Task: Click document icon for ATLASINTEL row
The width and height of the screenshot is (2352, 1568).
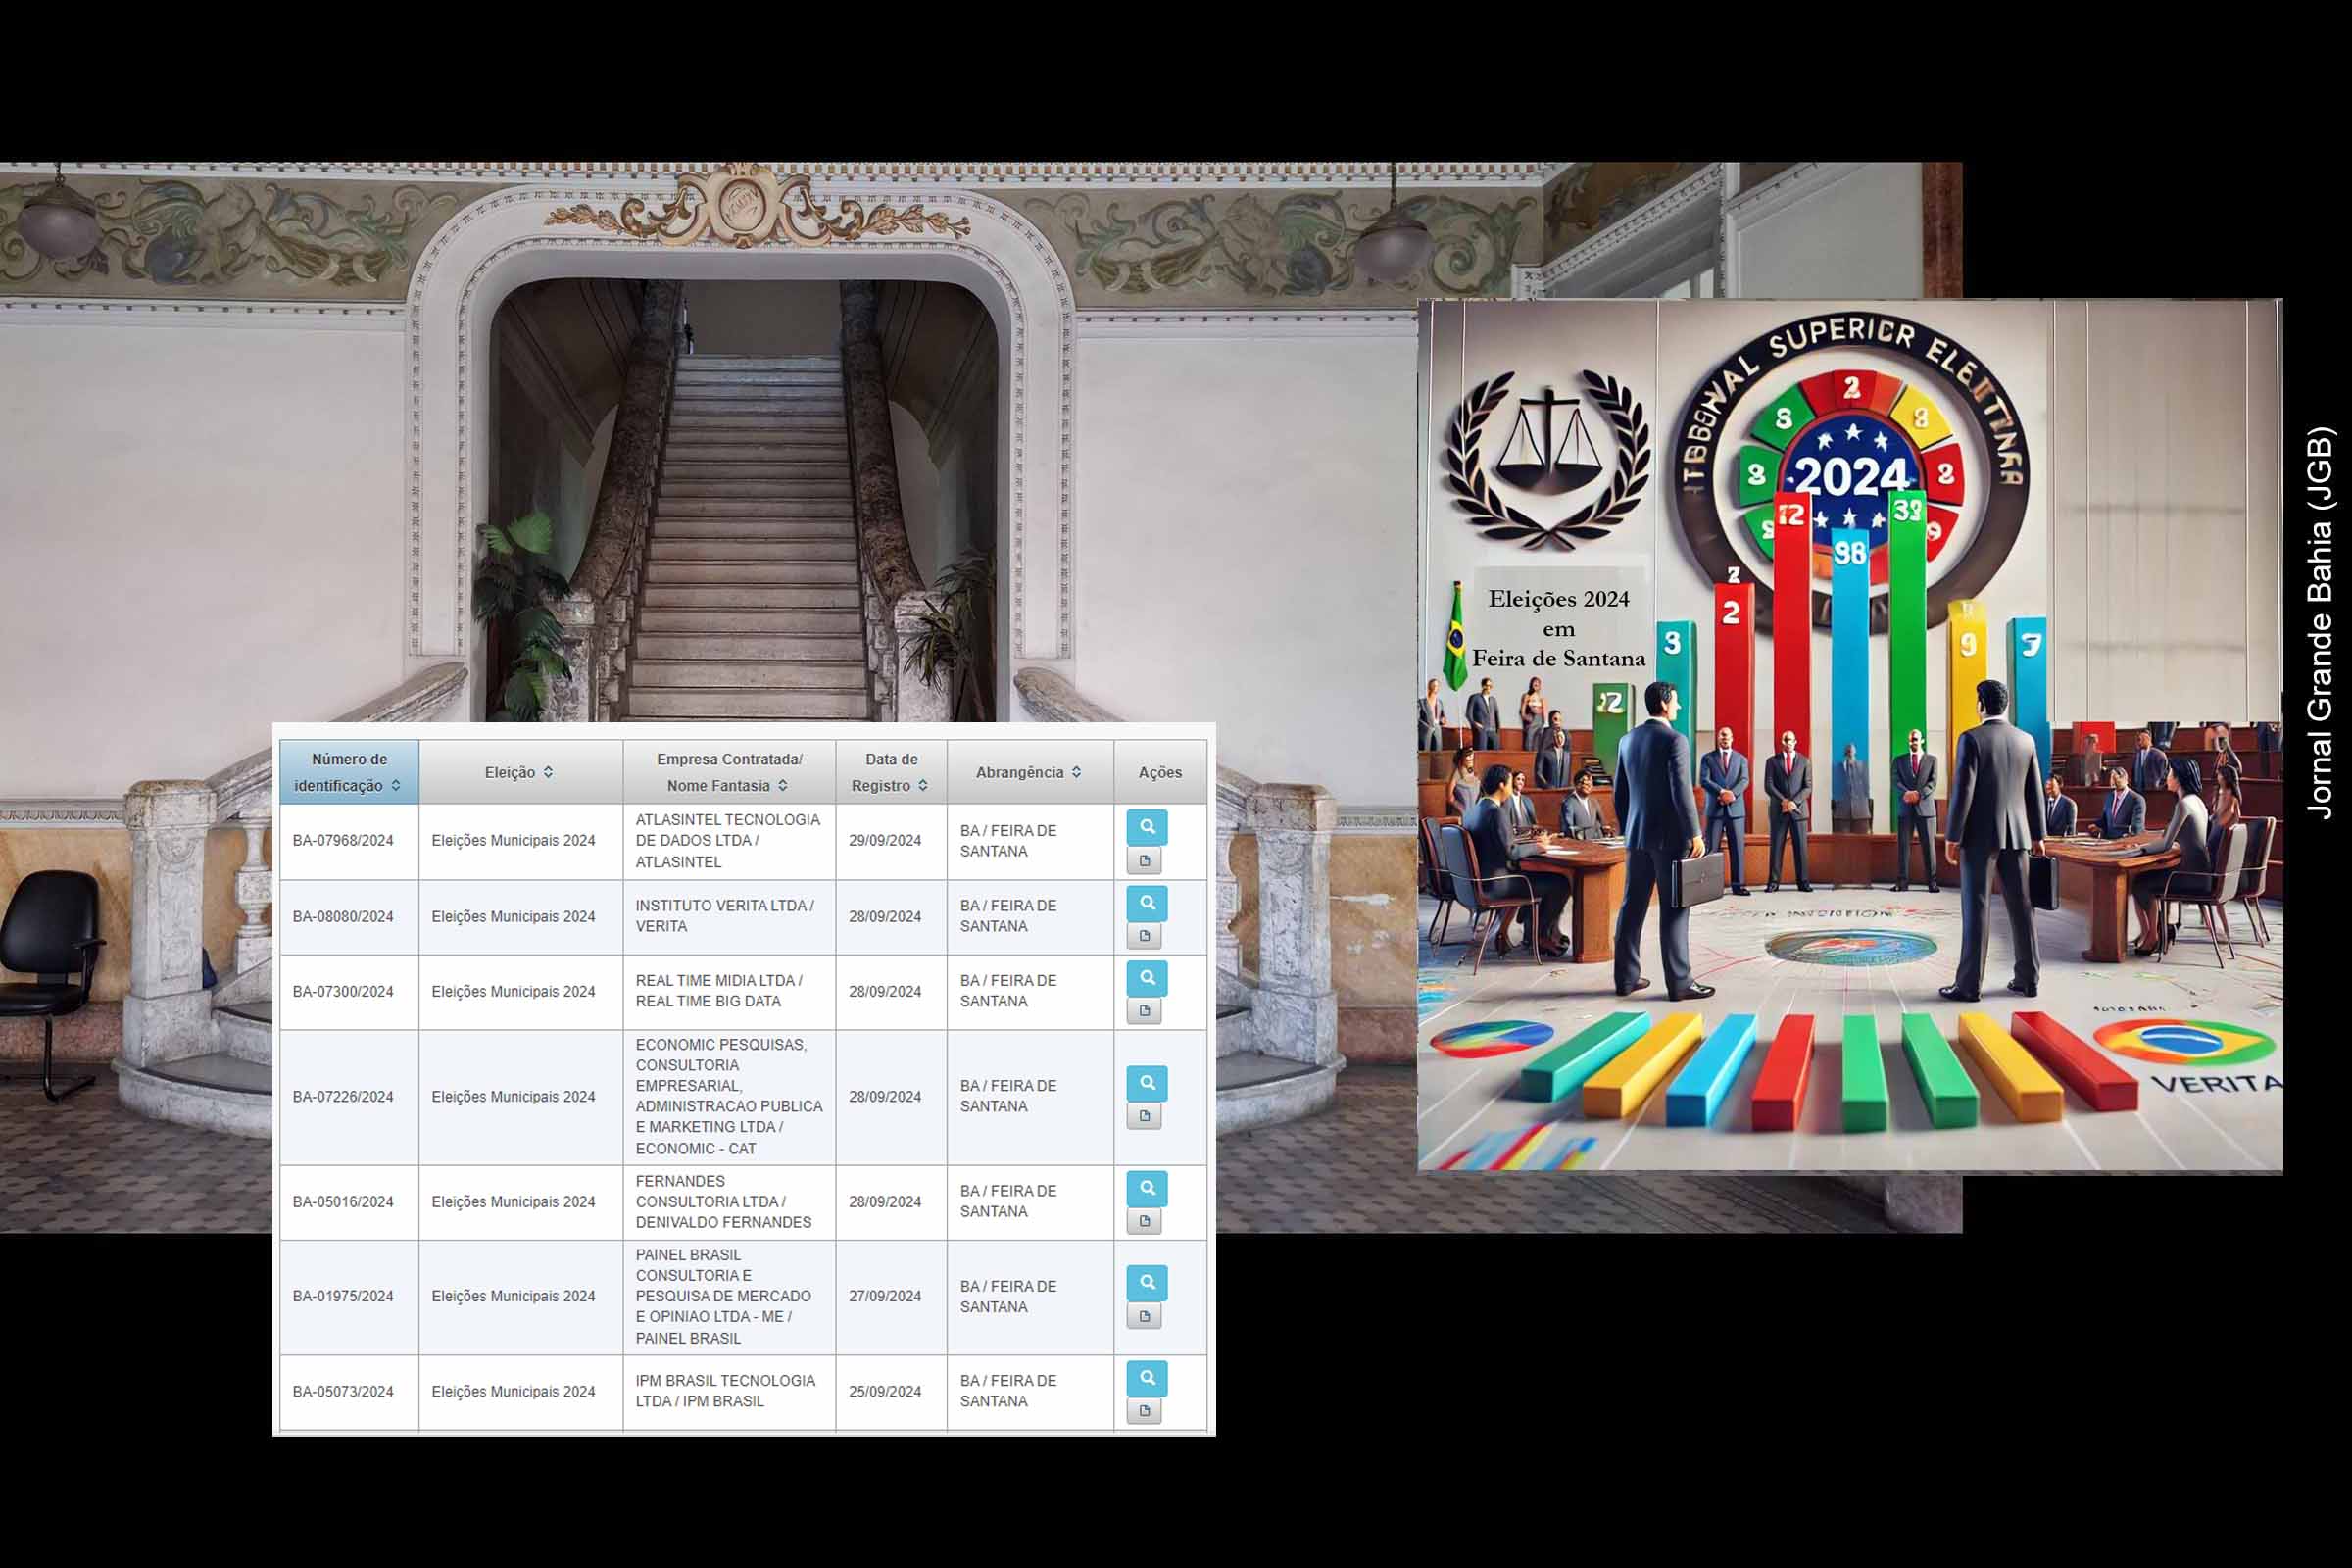Action: coord(1144,860)
